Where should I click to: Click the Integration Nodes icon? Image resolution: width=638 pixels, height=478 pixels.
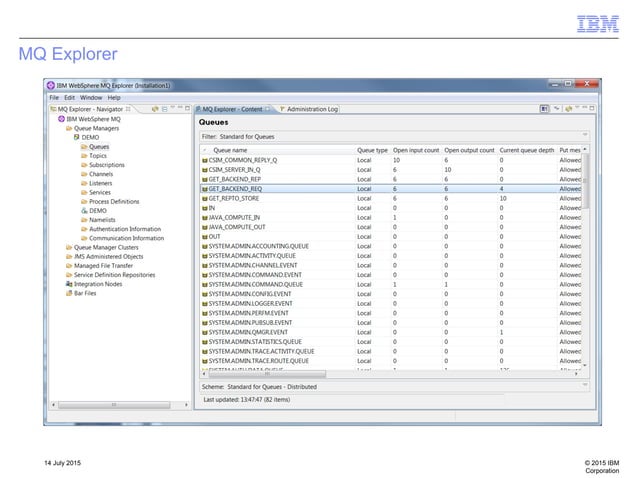tap(69, 284)
